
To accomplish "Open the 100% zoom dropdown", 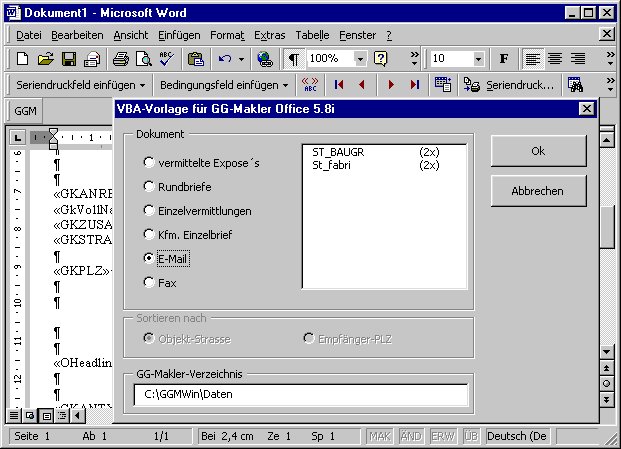I will [360, 59].
